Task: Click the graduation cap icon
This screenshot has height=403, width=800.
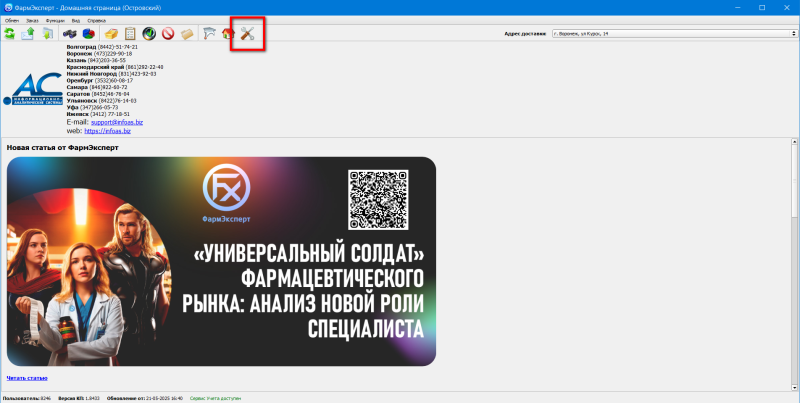Action: pyautogui.click(x=208, y=35)
